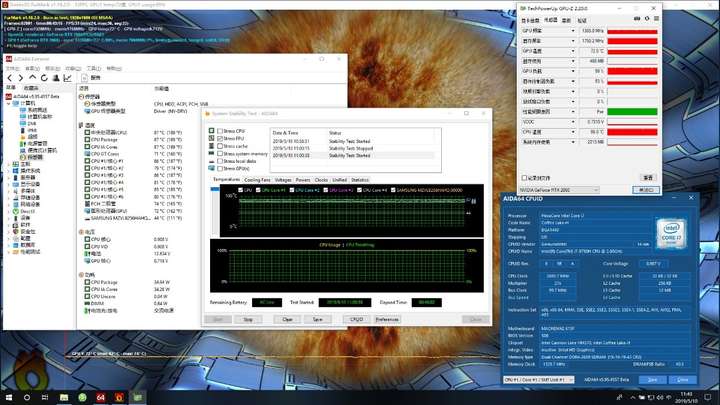
Task: Click the Intel Core i7 logo in CPUID
Action: [x=671, y=233]
